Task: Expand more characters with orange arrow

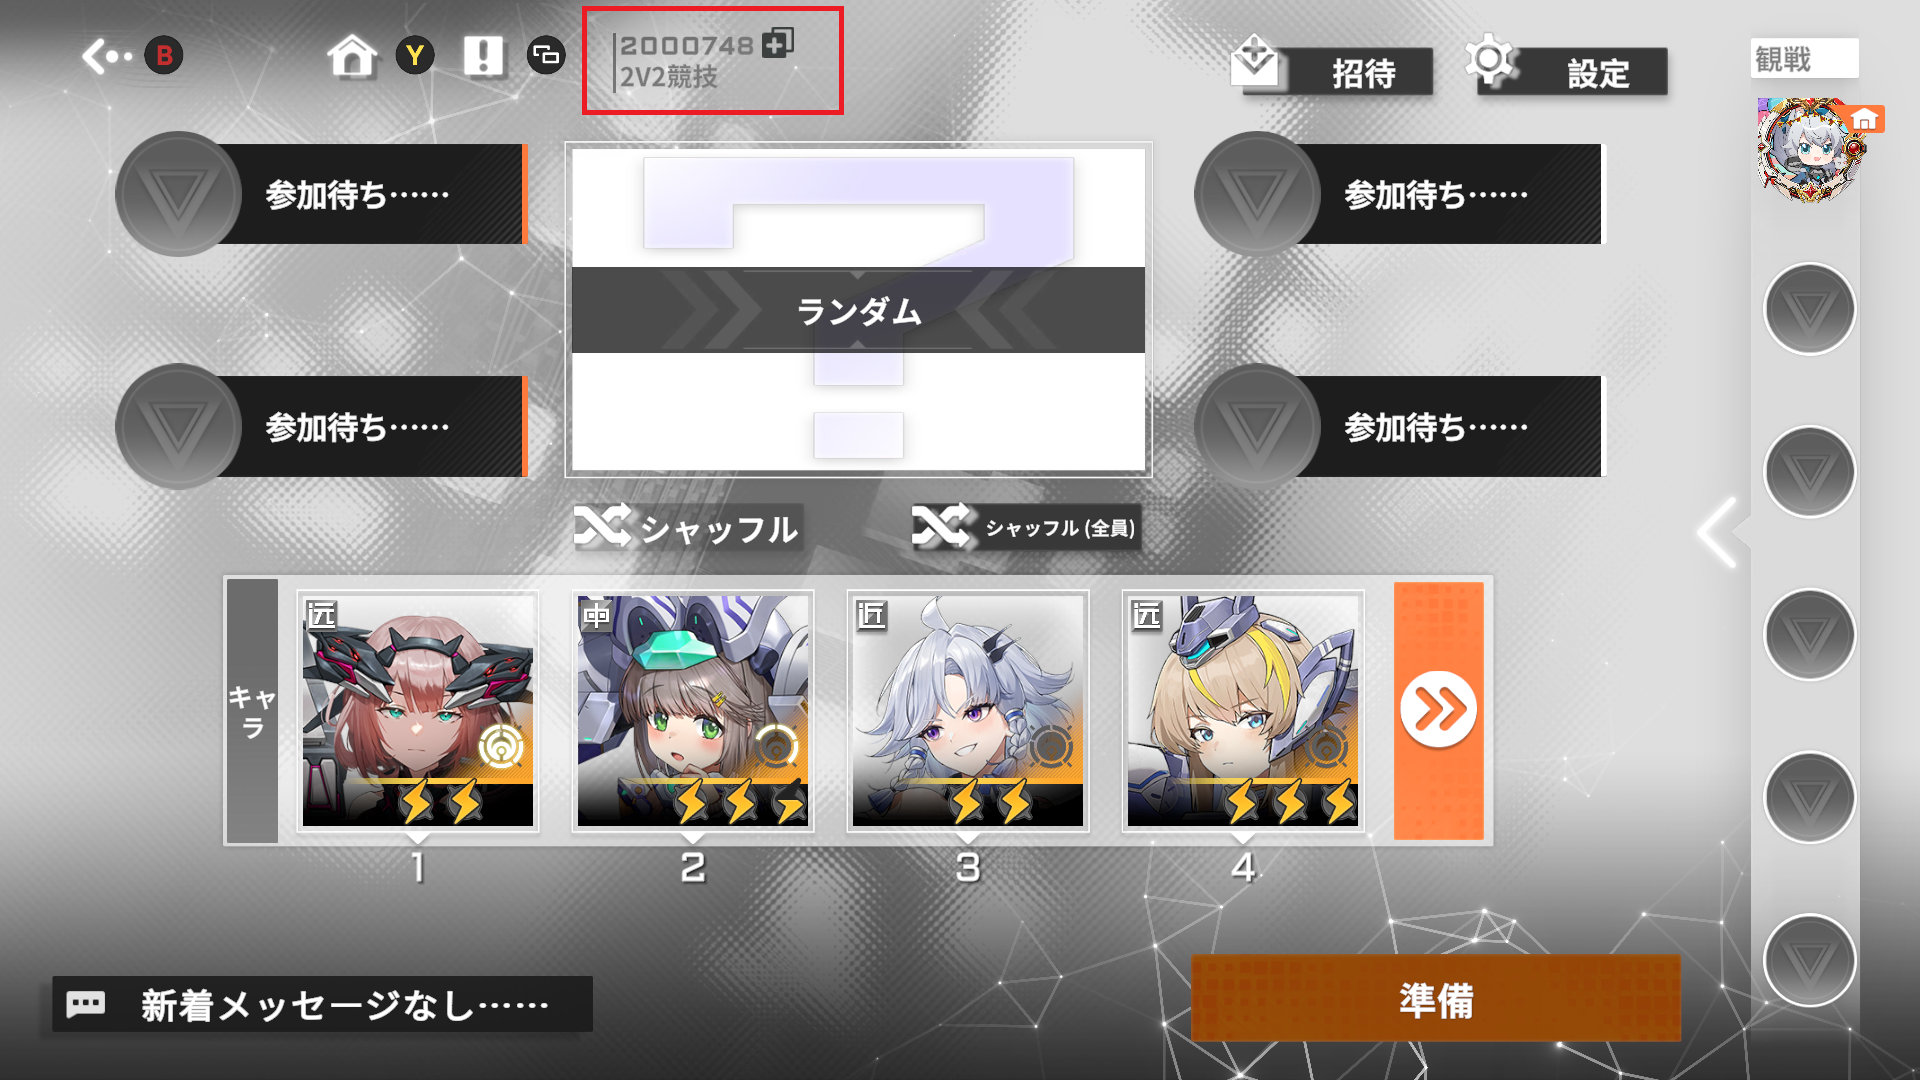Action: (1438, 711)
